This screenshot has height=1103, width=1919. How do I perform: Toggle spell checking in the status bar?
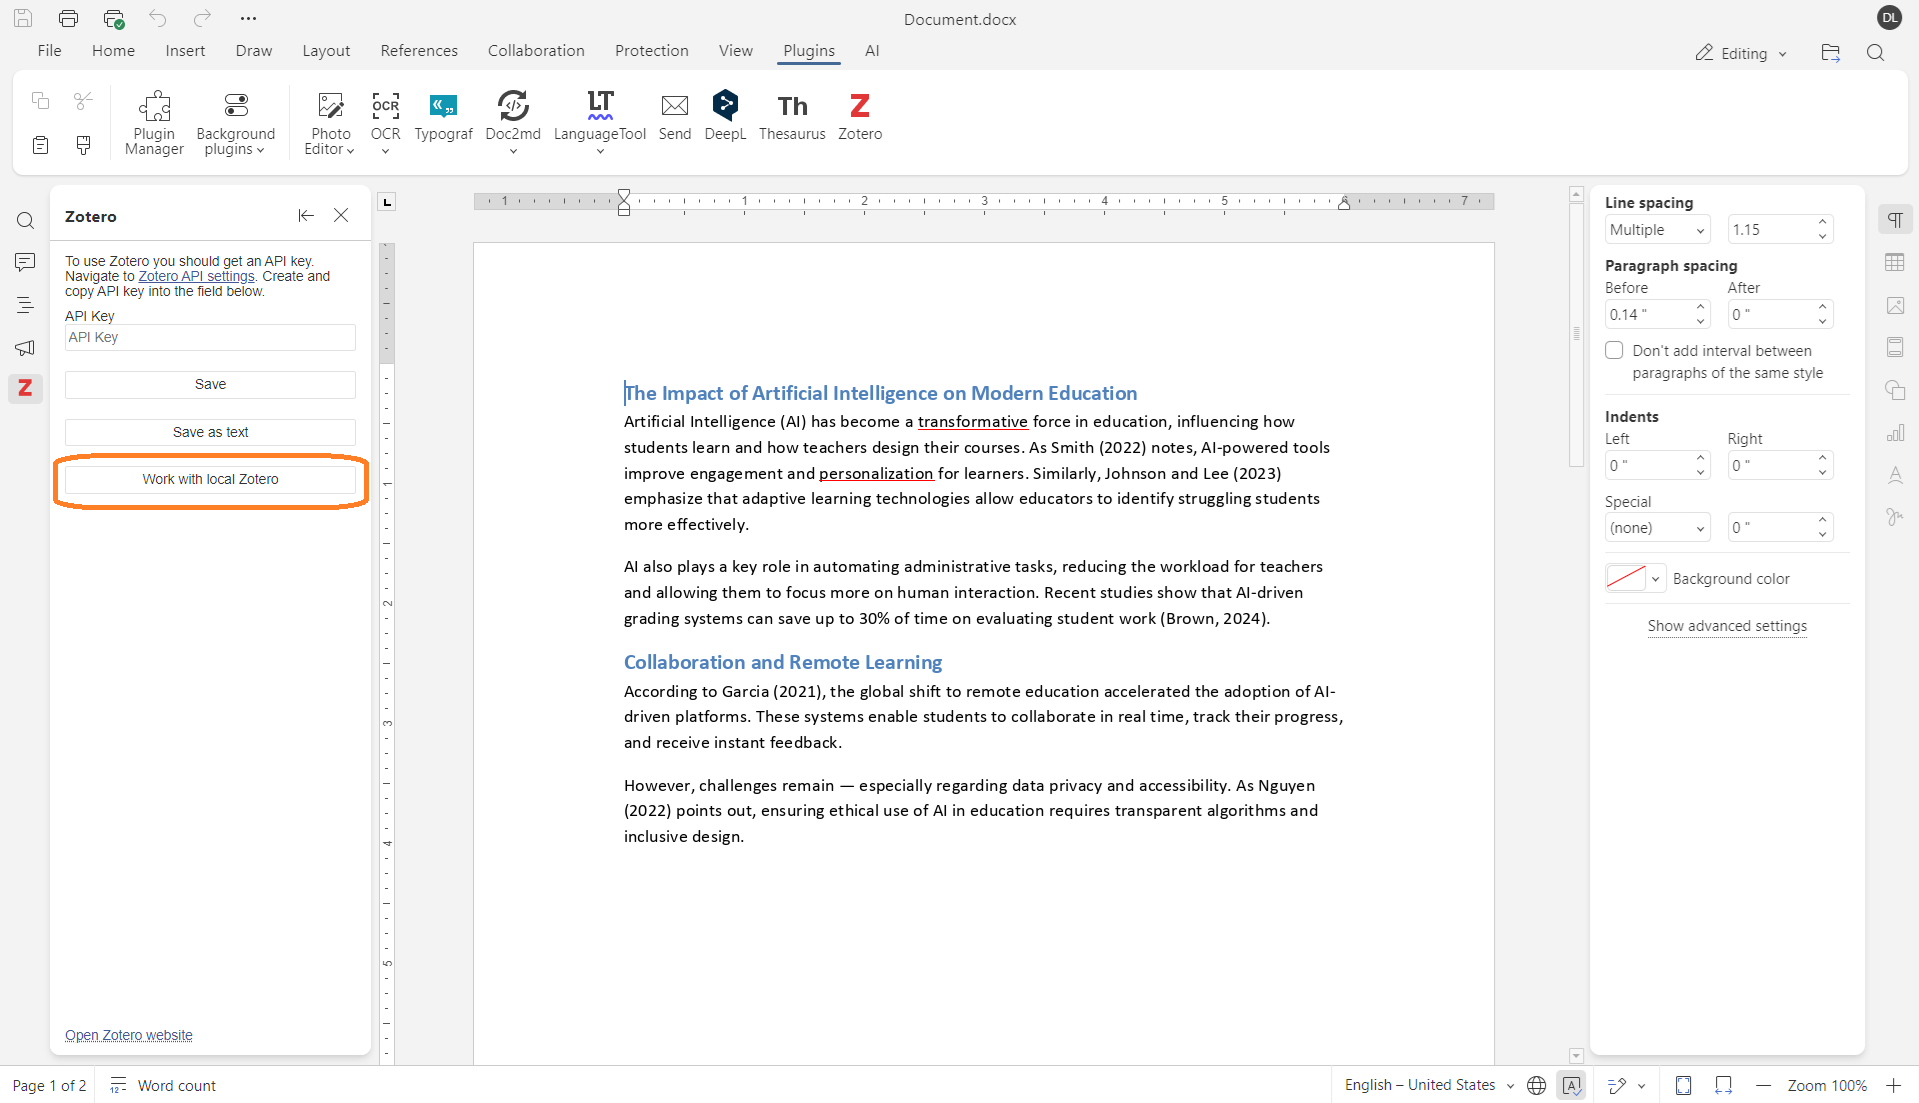coord(1571,1086)
